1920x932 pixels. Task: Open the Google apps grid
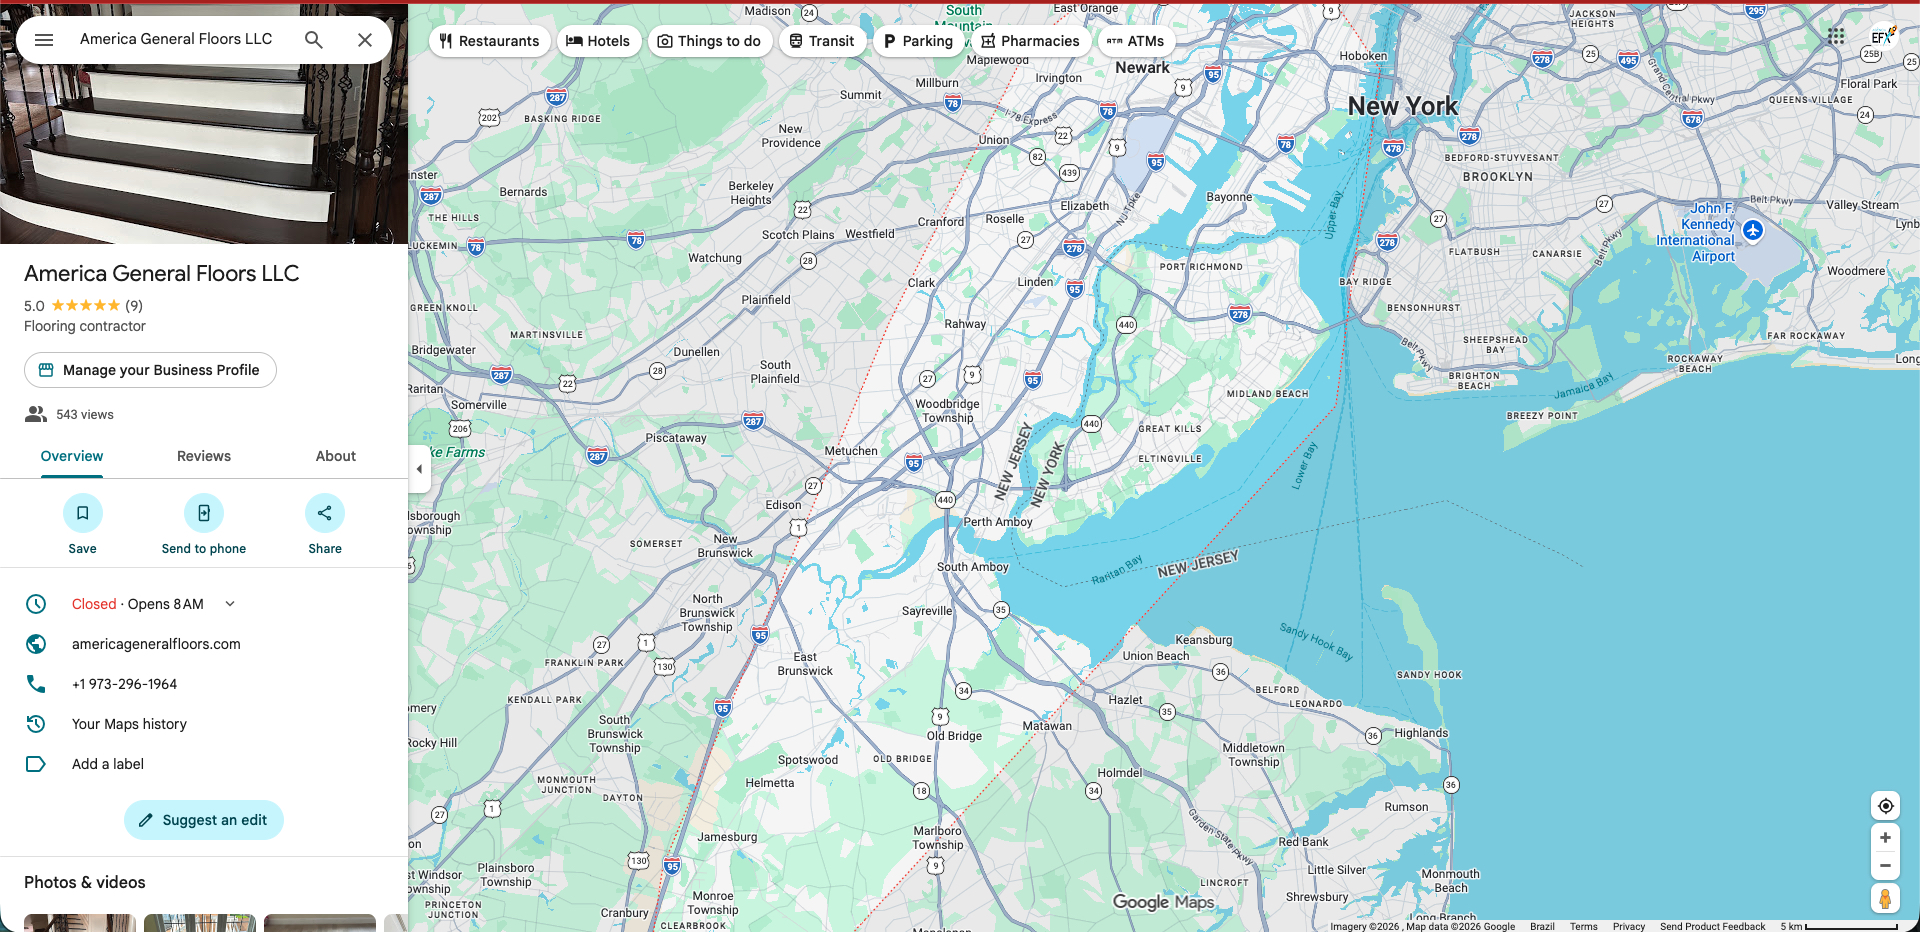point(1836,36)
